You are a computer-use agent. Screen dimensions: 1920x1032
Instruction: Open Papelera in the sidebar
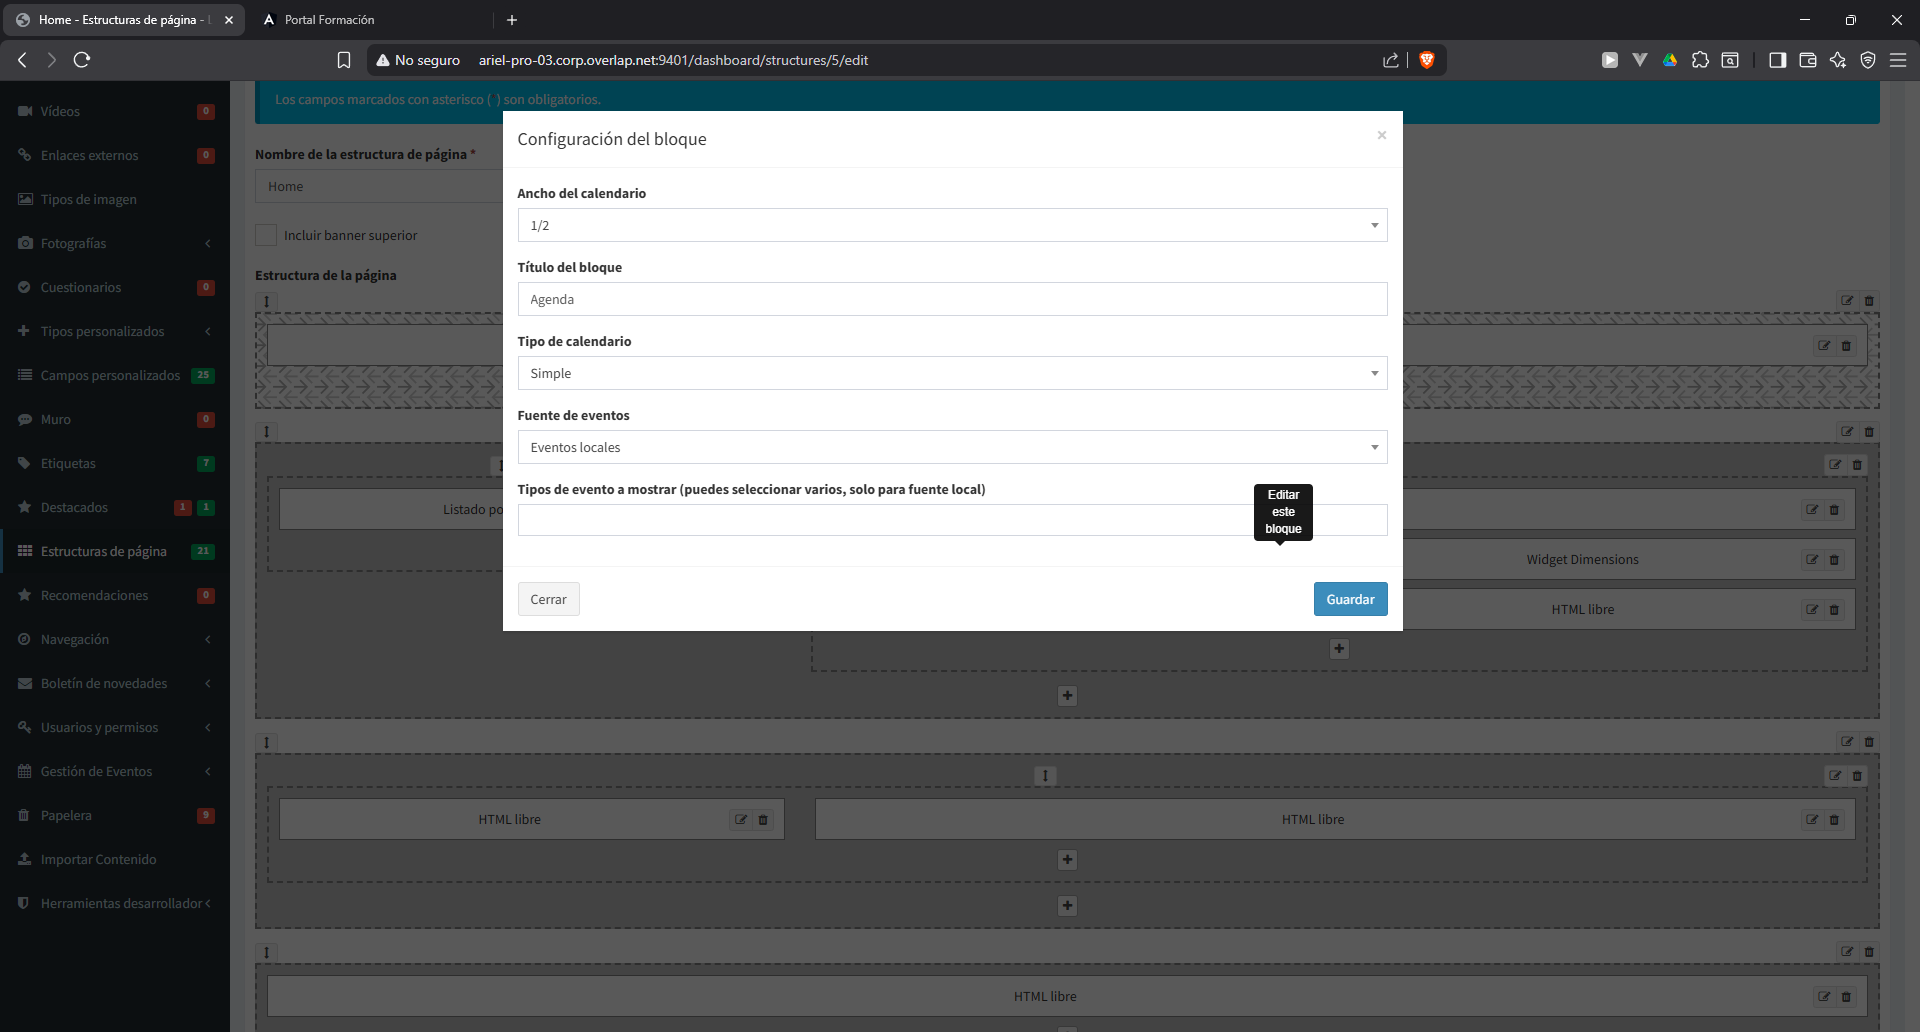point(115,815)
